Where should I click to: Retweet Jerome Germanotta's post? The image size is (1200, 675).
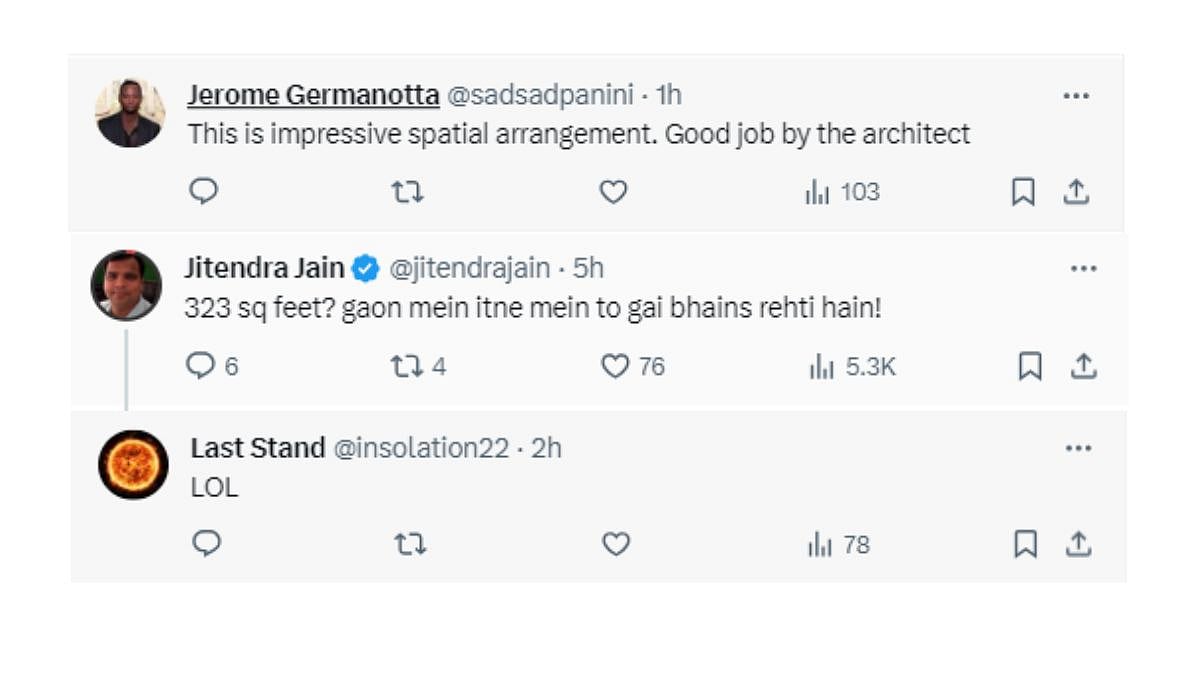tap(407, 191)
